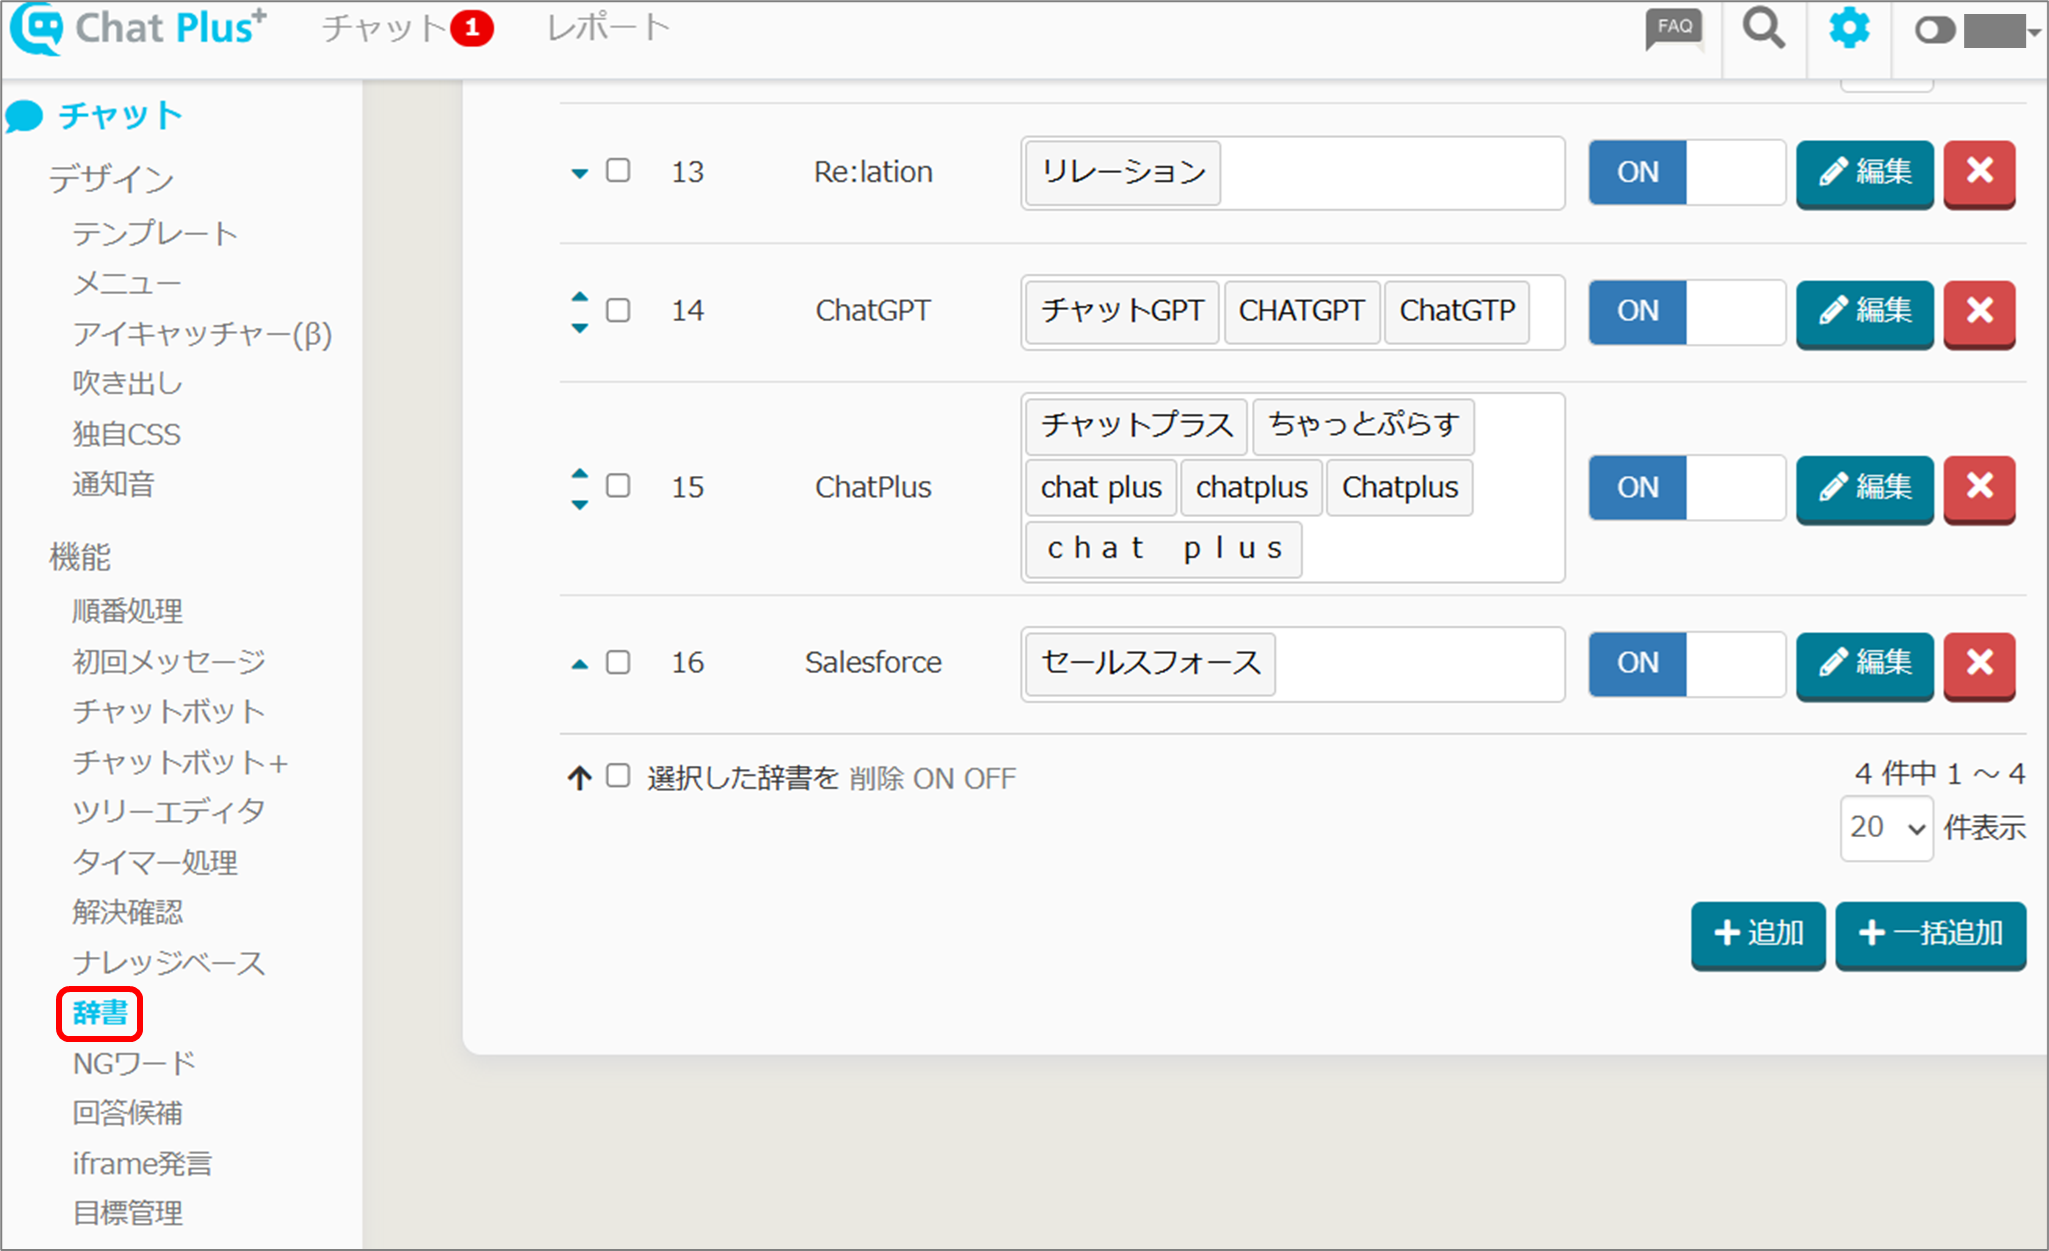Viewport: 2049px width, 1251px height.
Task: Click the 一括追加 bulk add button
Action: pyautogui.click(x=1930, y=933)
